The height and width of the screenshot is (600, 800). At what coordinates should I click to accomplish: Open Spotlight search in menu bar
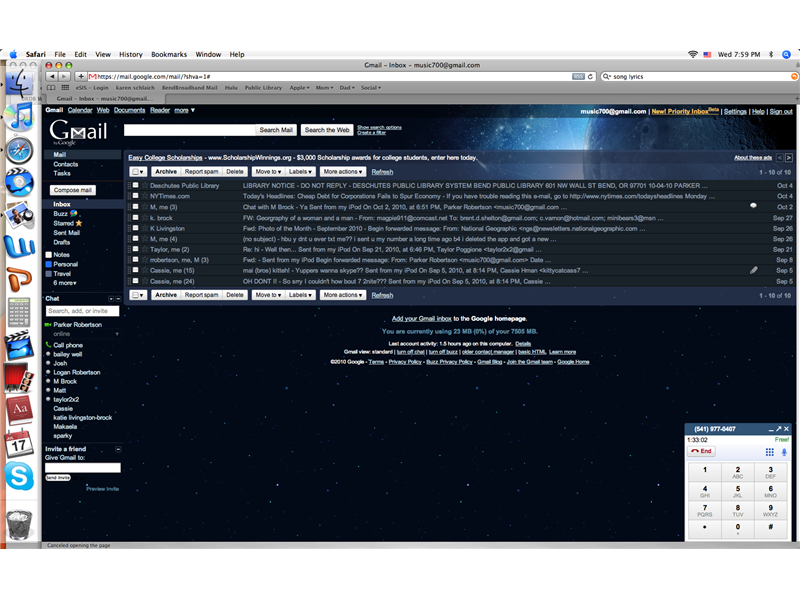click(787, 54)
